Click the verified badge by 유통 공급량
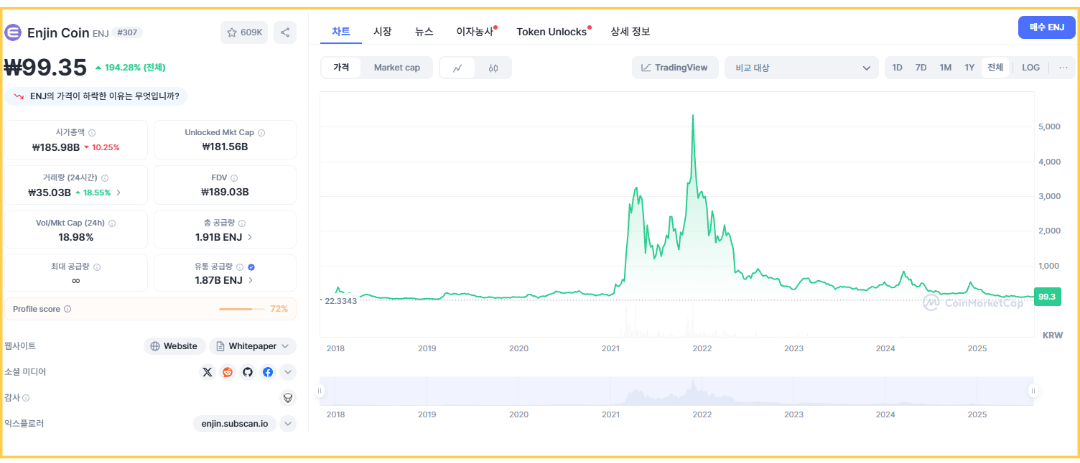 pyautogui.click(x=251, y=267)
